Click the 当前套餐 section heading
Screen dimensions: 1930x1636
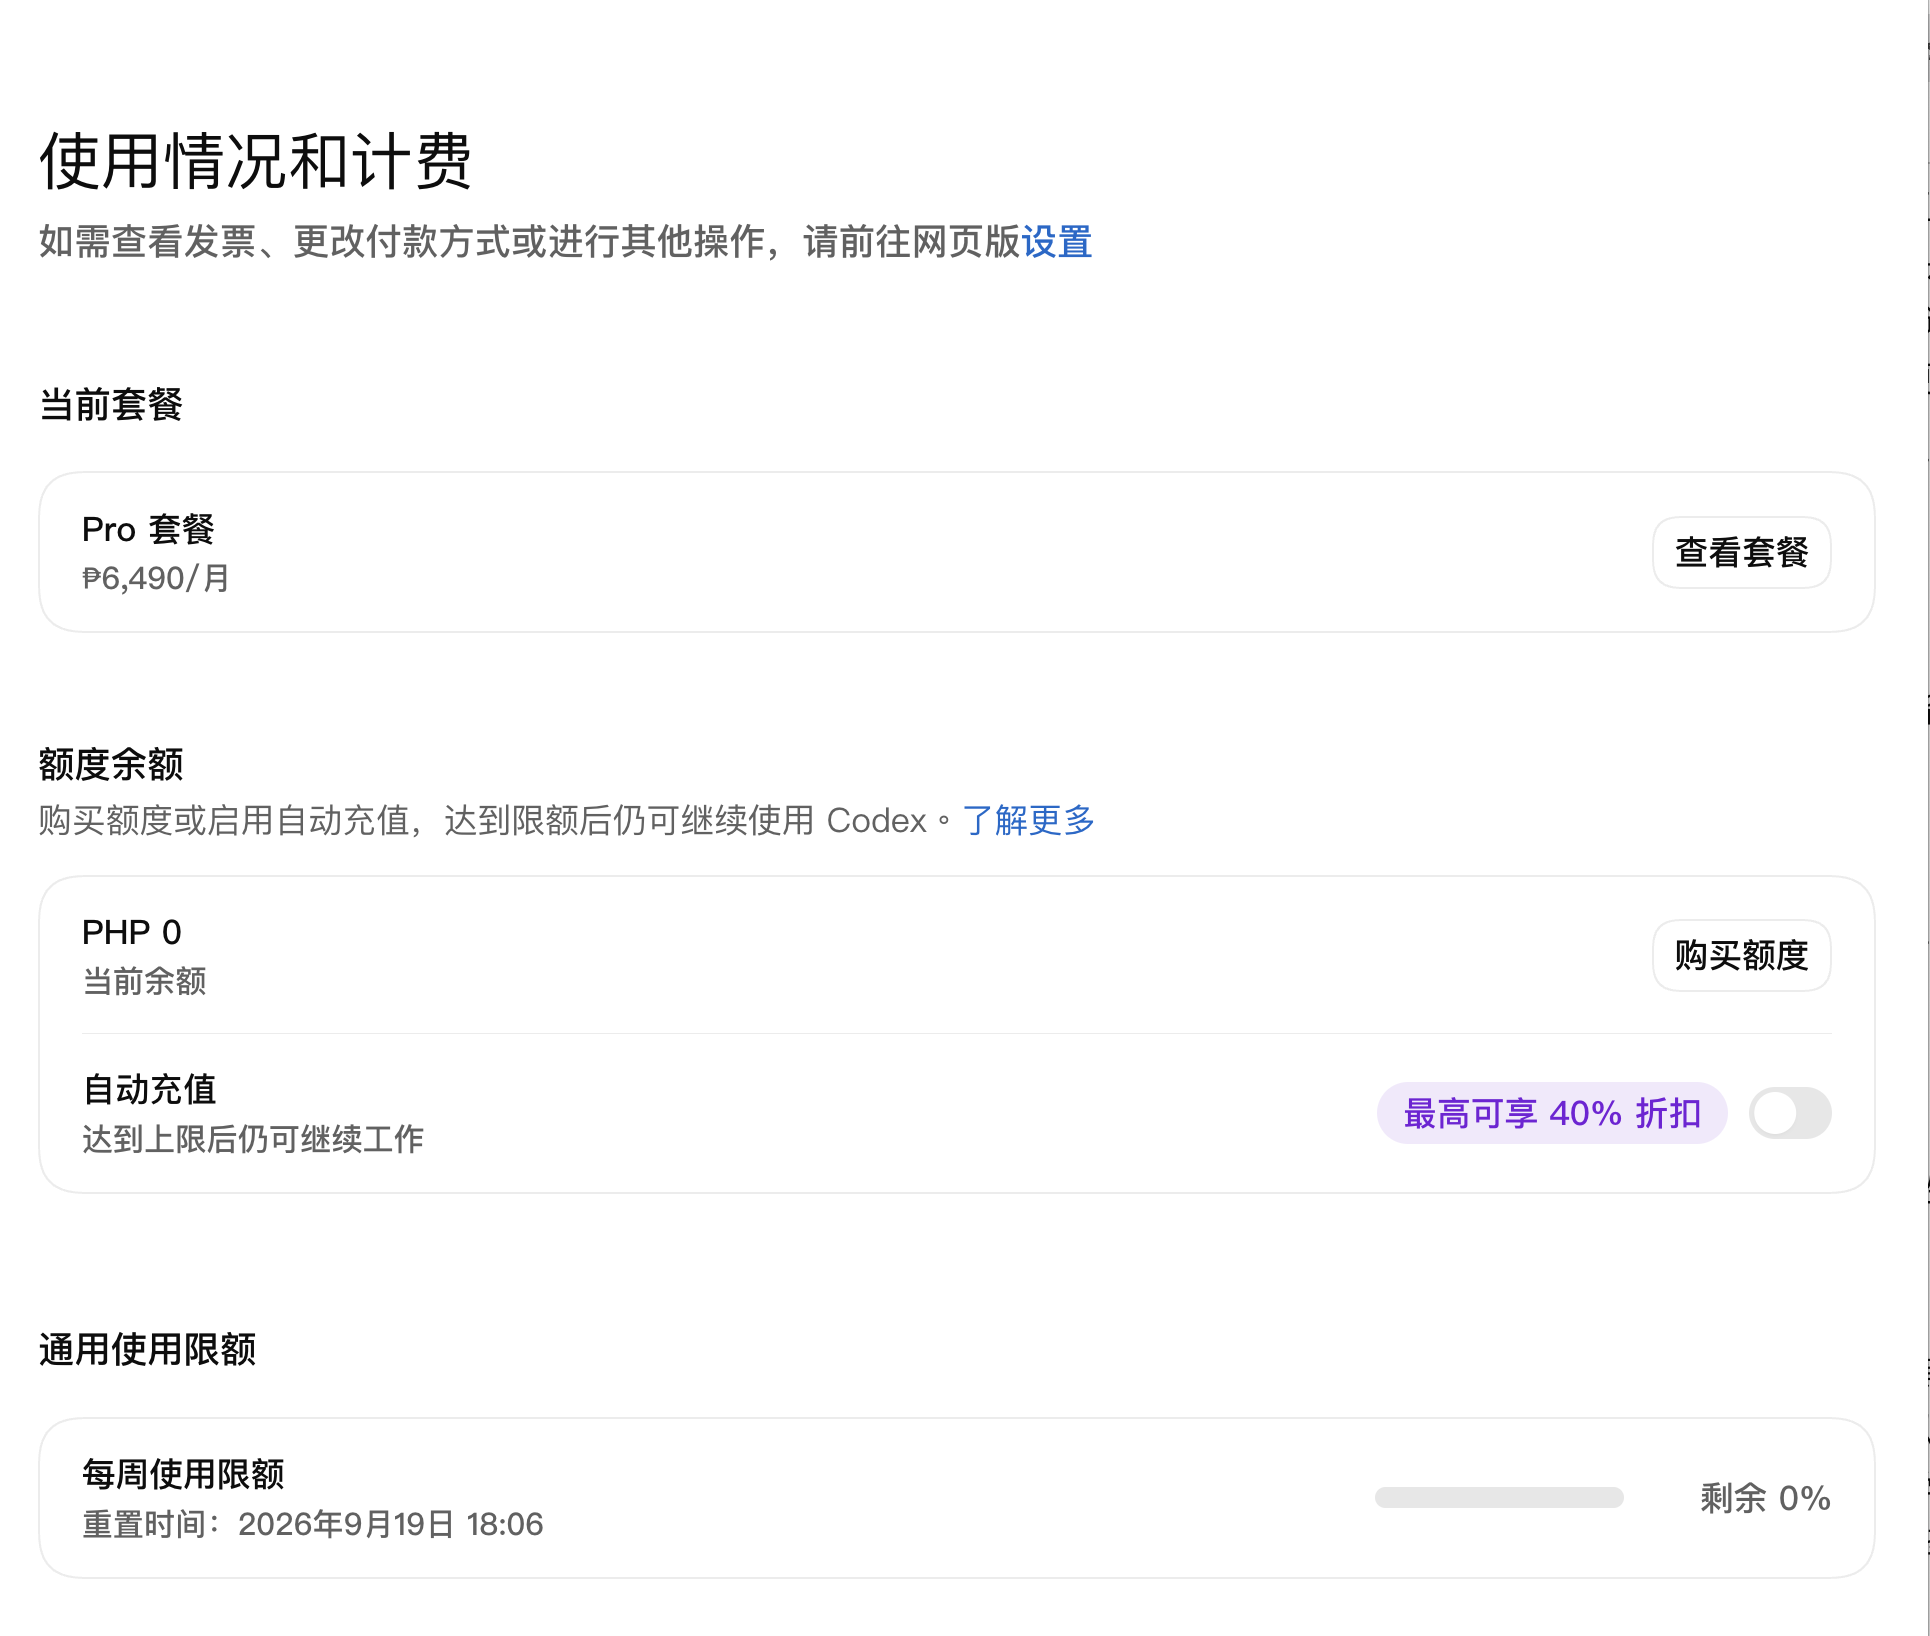click(x=111, y=405)
